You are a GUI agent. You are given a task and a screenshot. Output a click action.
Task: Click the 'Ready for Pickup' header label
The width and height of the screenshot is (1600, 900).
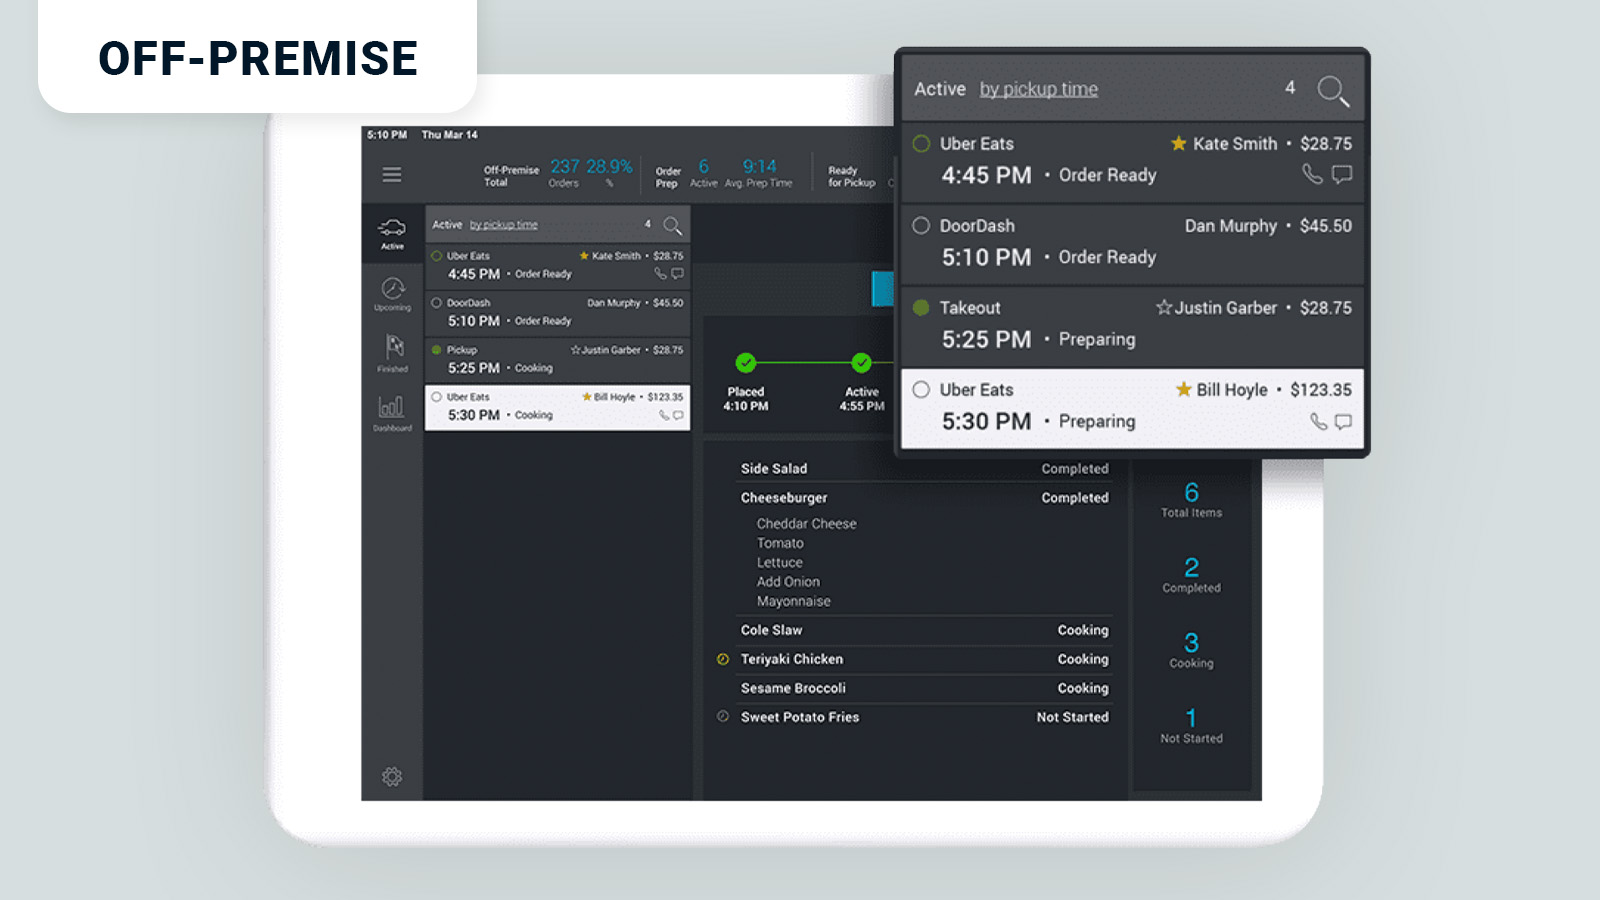click(851, 177)
